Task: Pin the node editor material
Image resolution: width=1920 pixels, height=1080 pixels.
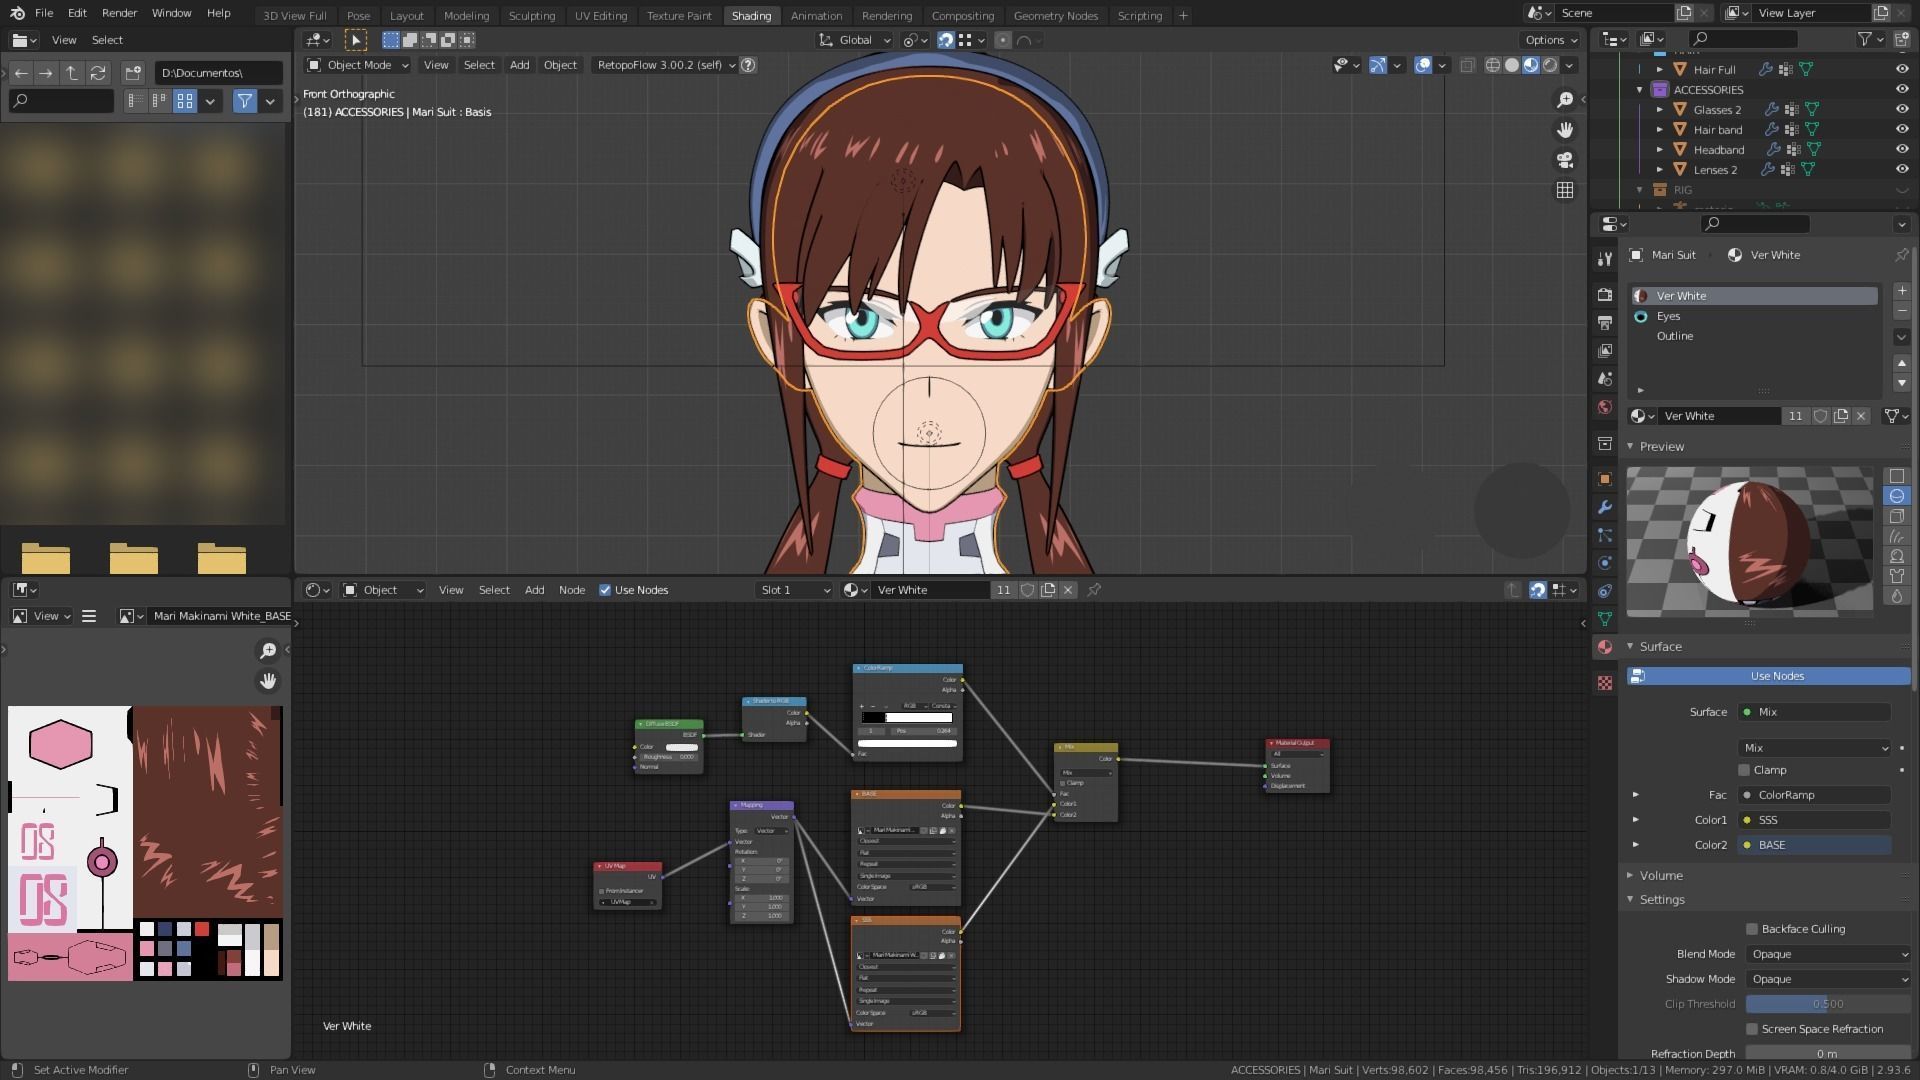Action: tap(1094, 590)
